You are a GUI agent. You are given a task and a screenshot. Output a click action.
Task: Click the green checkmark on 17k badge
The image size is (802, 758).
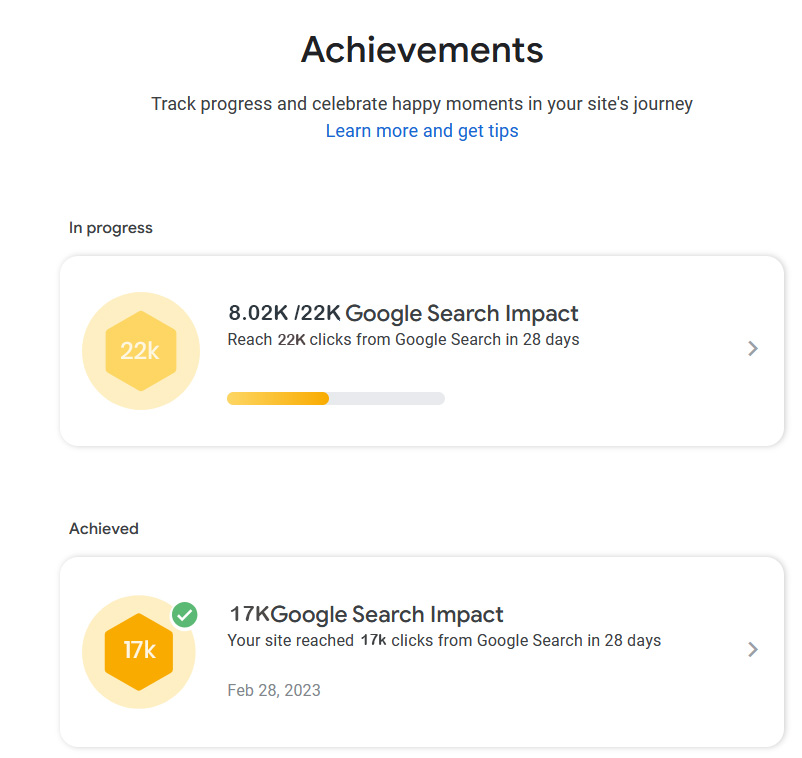[x=184, y=615]
